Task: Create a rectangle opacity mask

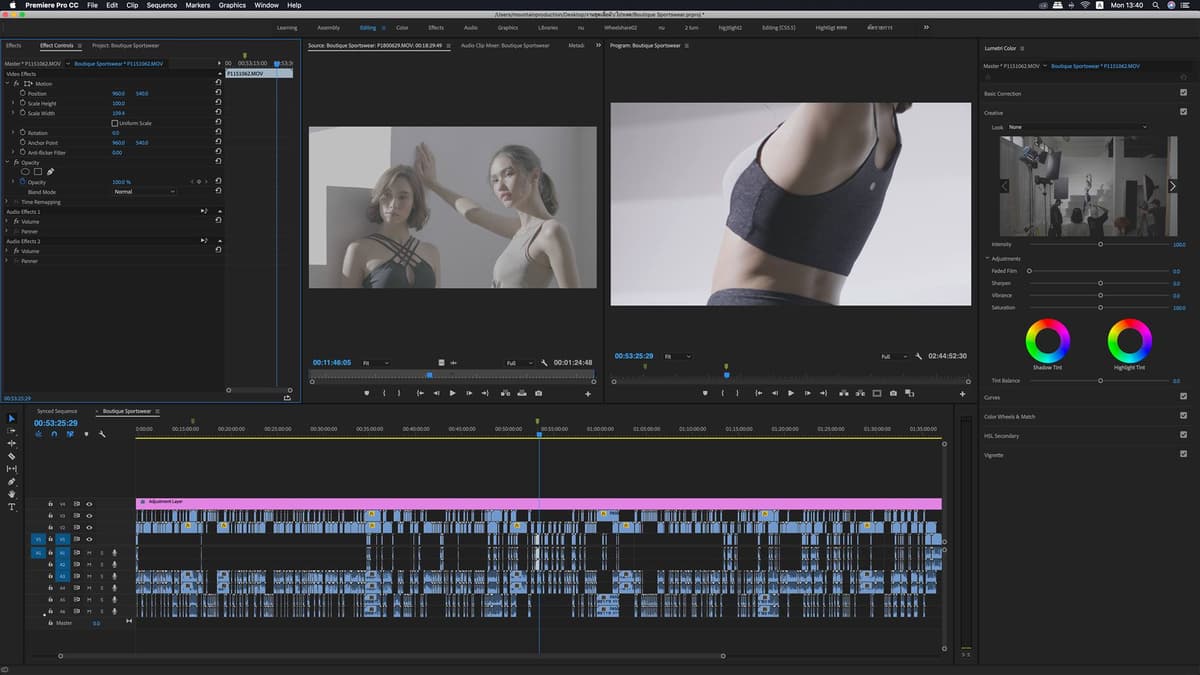Action: 38,171
